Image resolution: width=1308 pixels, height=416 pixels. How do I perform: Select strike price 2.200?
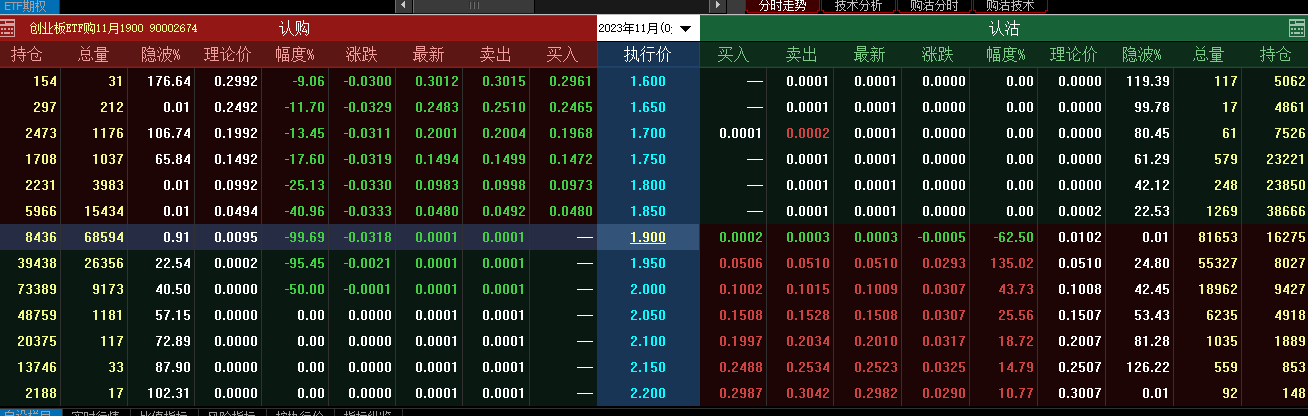pos(648,393)
